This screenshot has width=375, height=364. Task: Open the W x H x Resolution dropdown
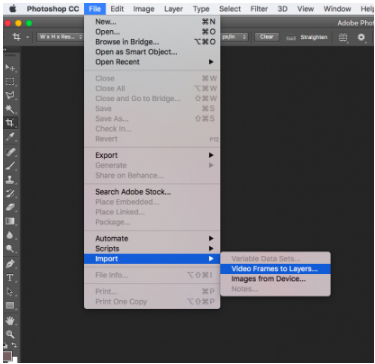click(60, 37)
